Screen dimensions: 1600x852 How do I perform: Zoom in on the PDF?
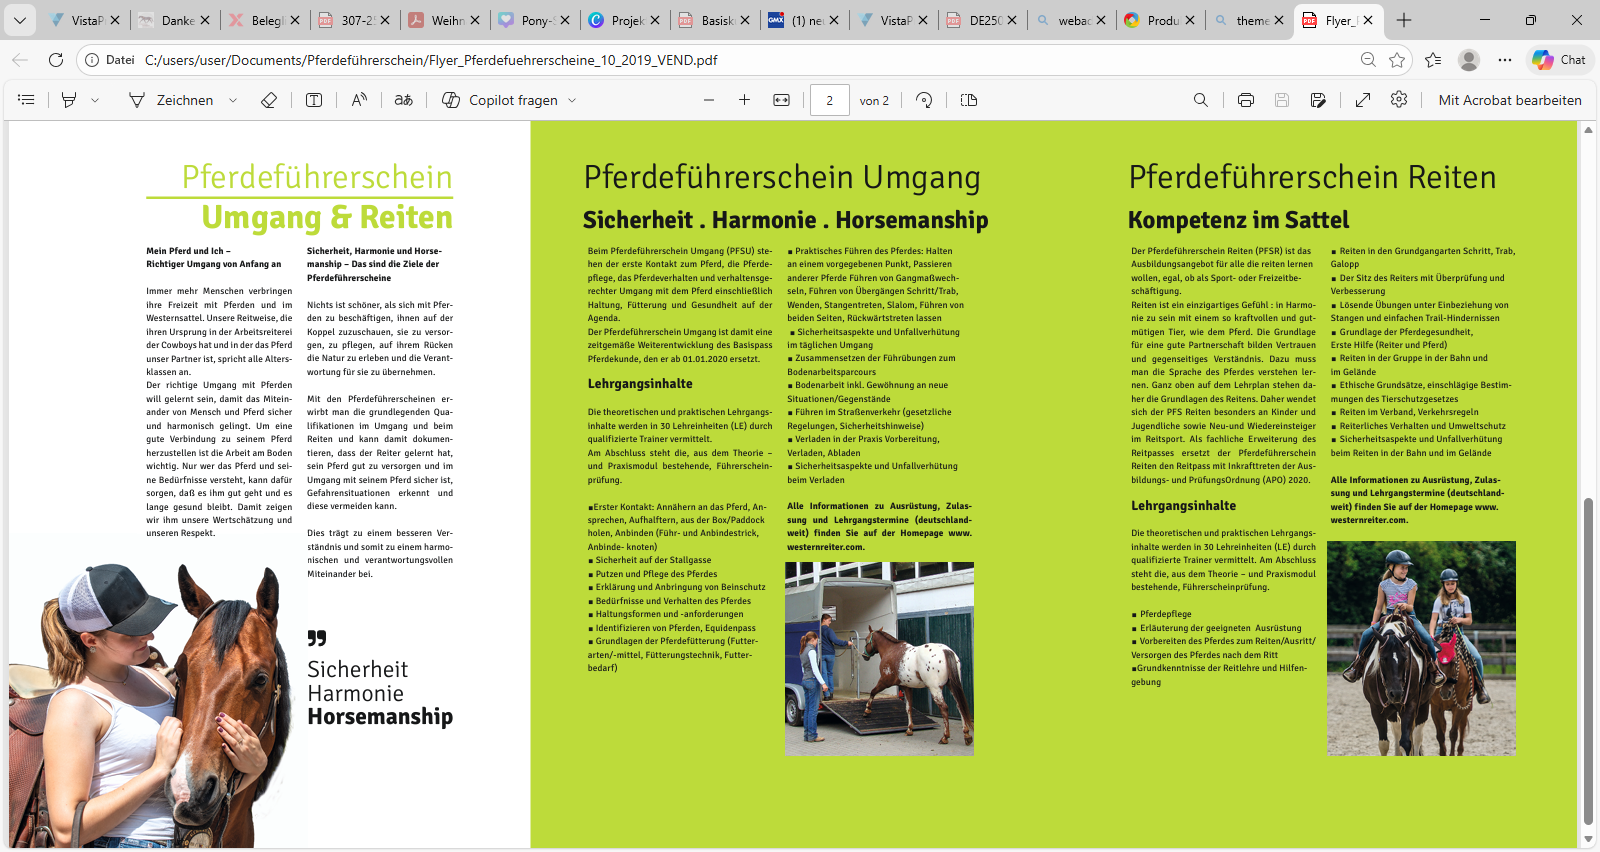(x=745, y=100)
